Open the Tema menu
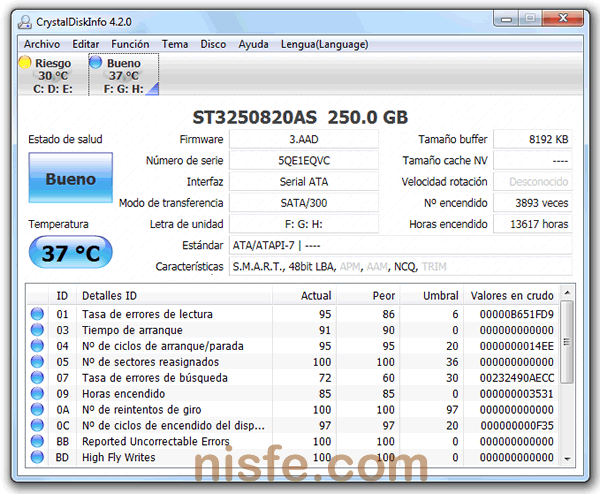Screen dimensions: 600x494 click(174, 44)
